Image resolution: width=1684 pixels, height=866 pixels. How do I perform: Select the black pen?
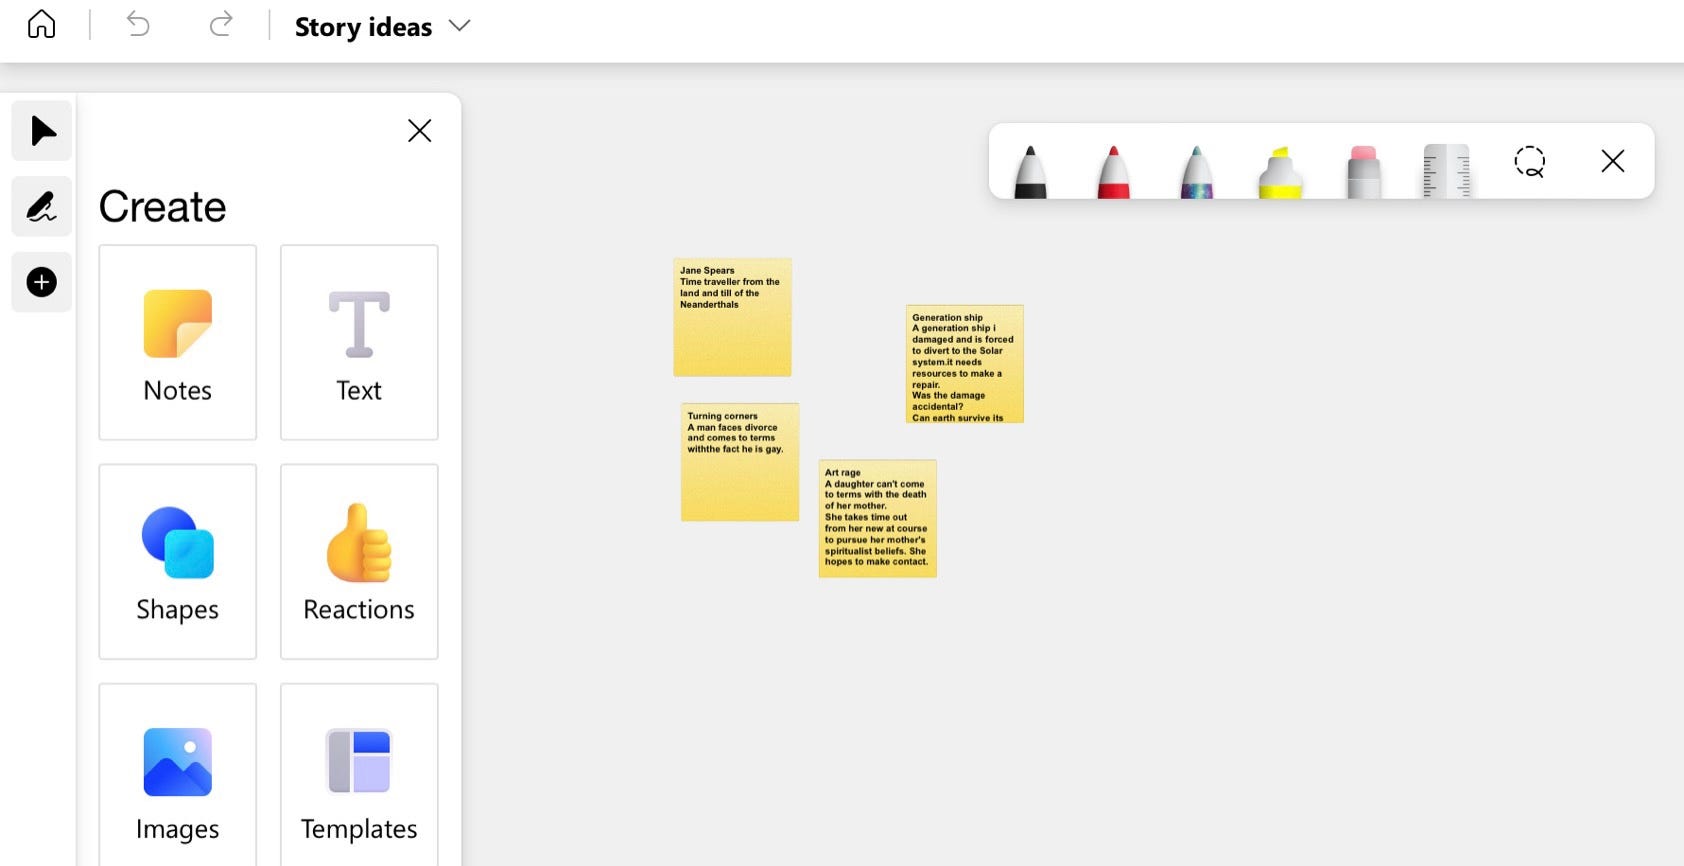pyautogui.click(x=1030, y=171)
